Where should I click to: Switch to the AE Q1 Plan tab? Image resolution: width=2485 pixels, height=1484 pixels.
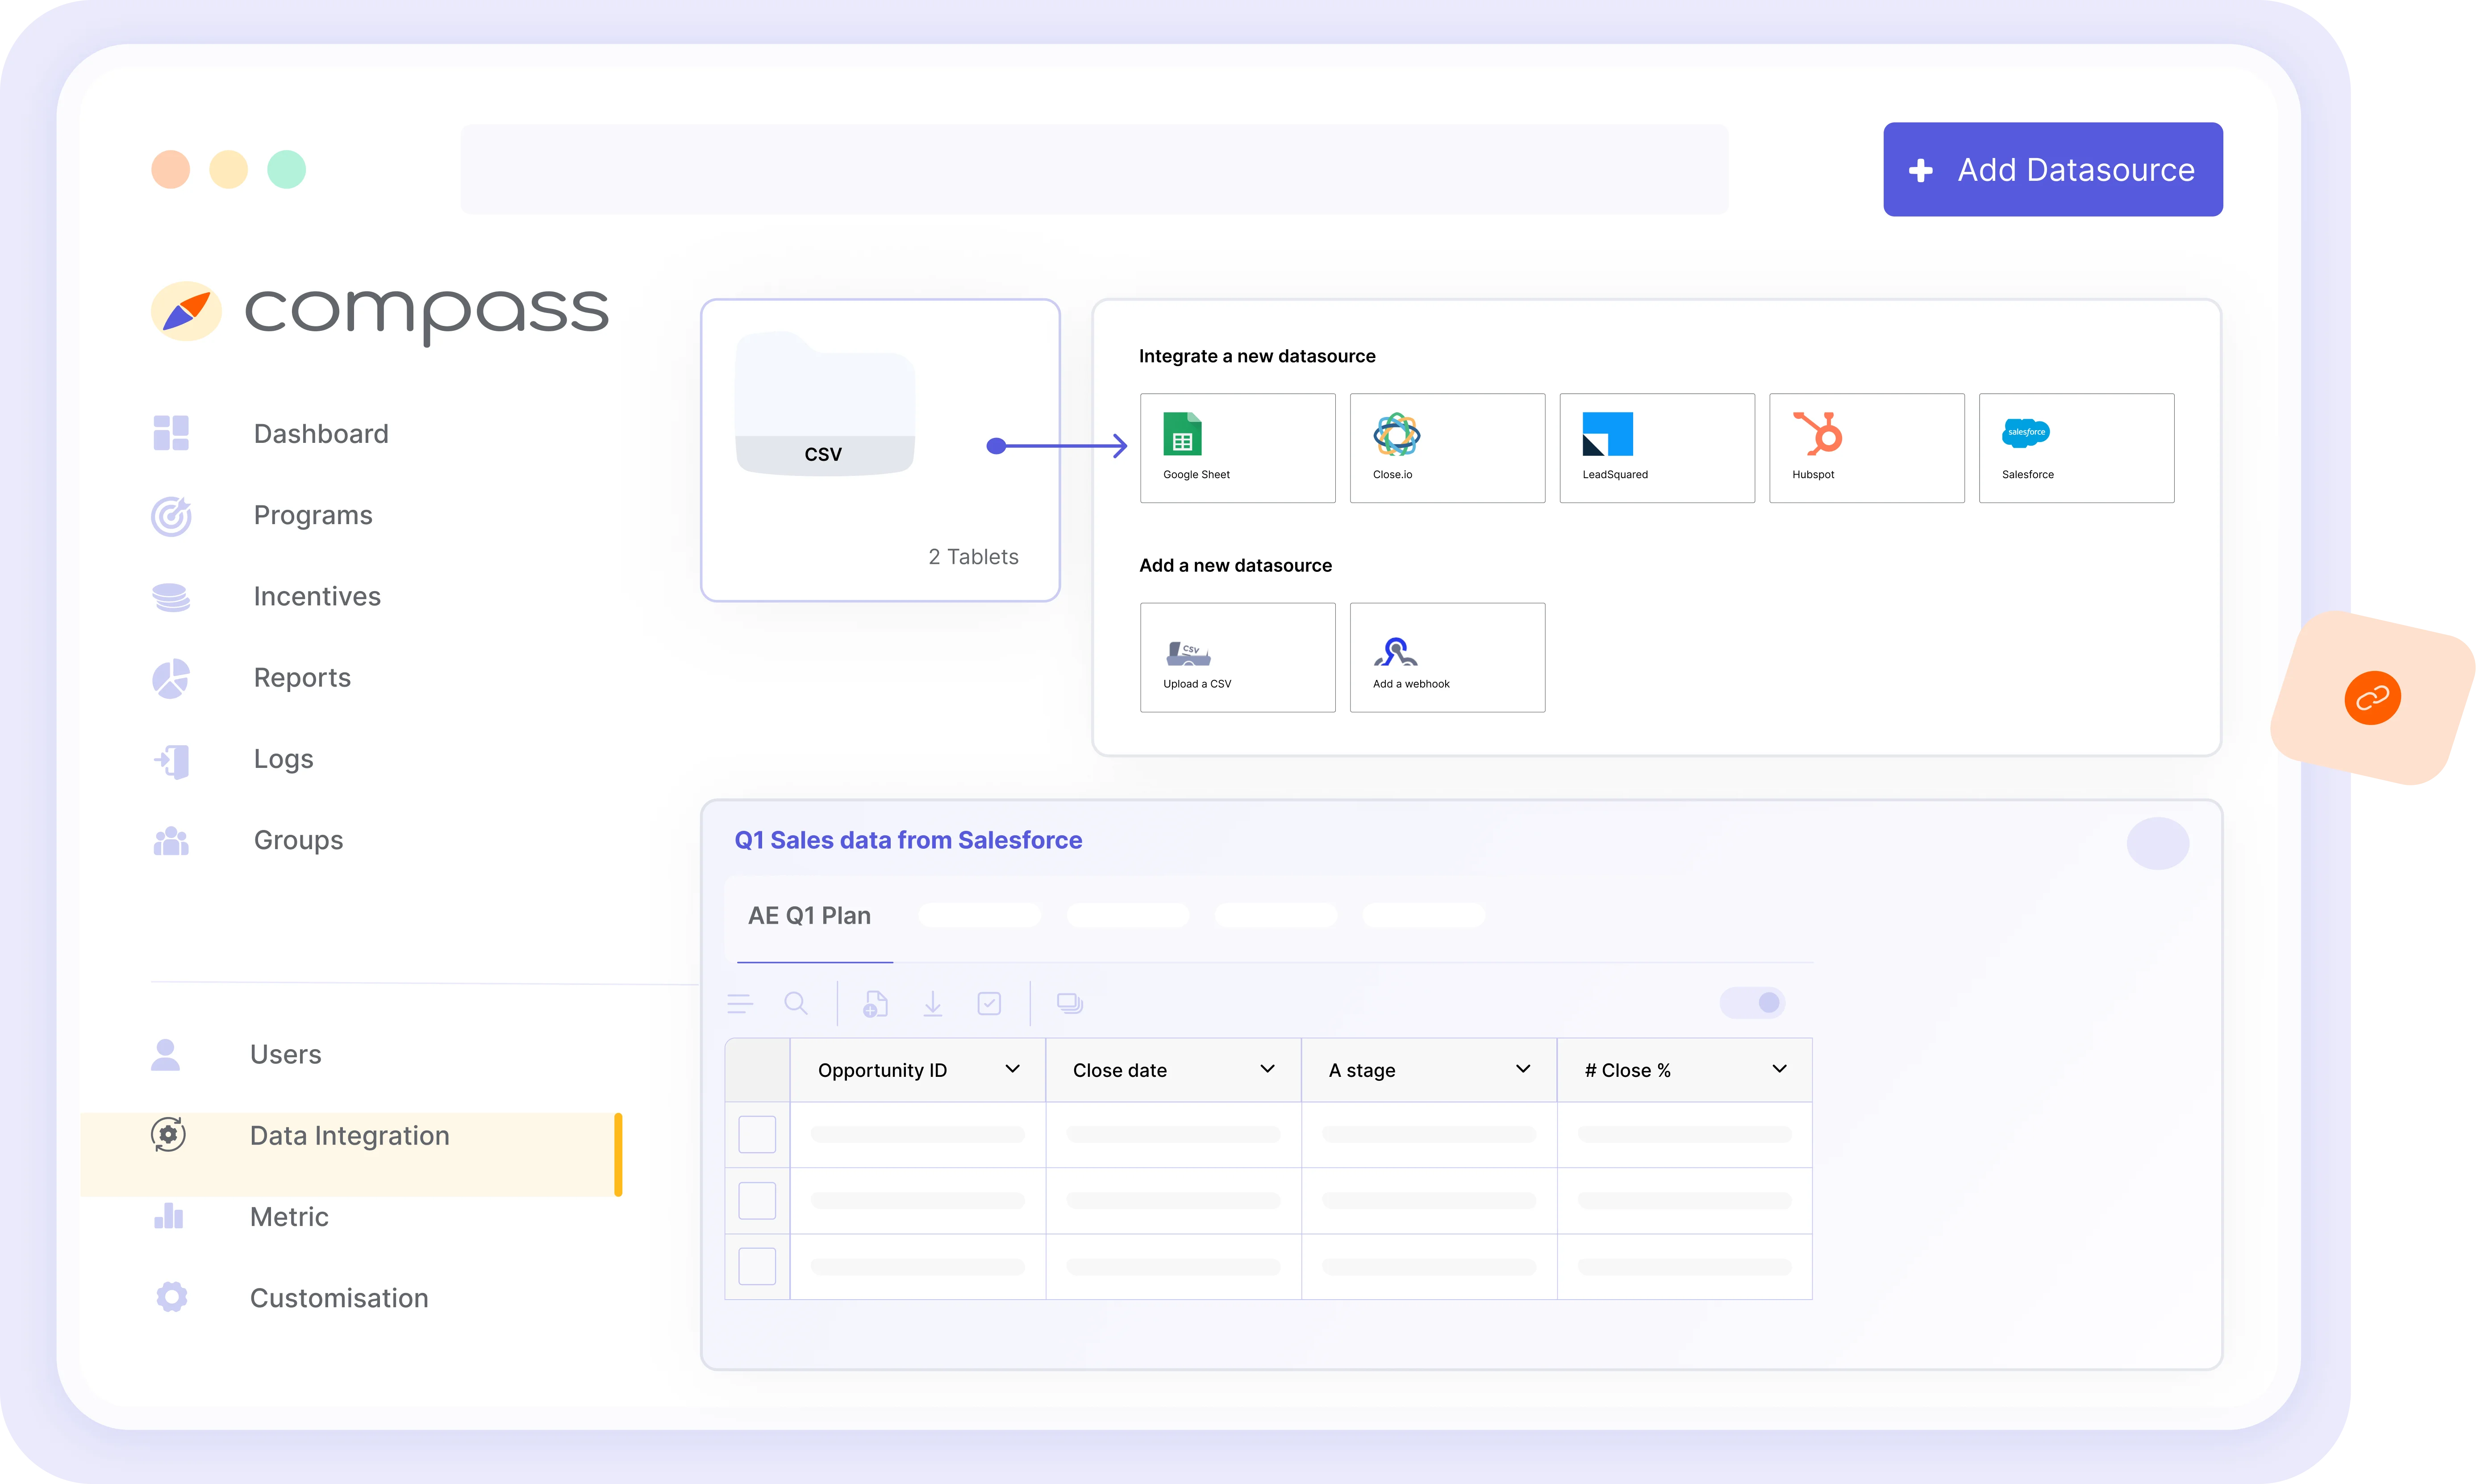click(809, 915)
